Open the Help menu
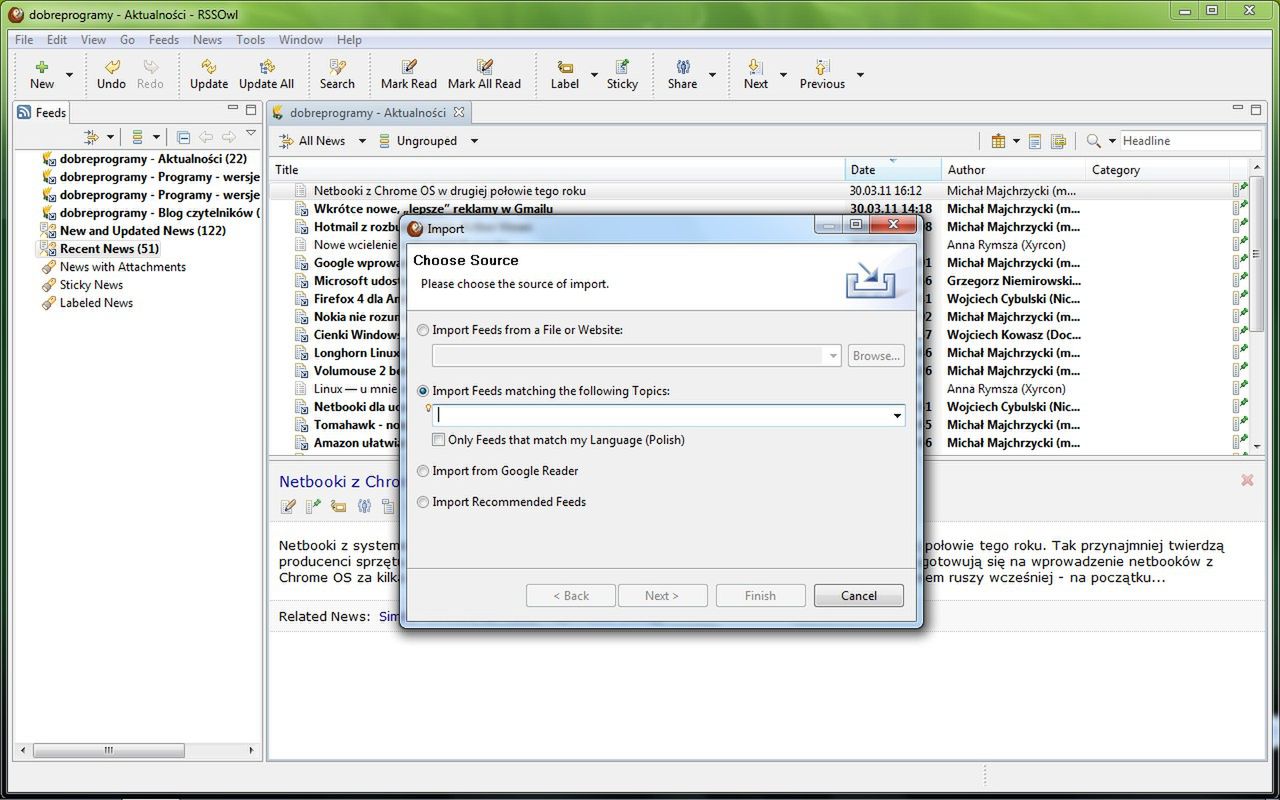 pyautogui.click(x=349, y=40)
